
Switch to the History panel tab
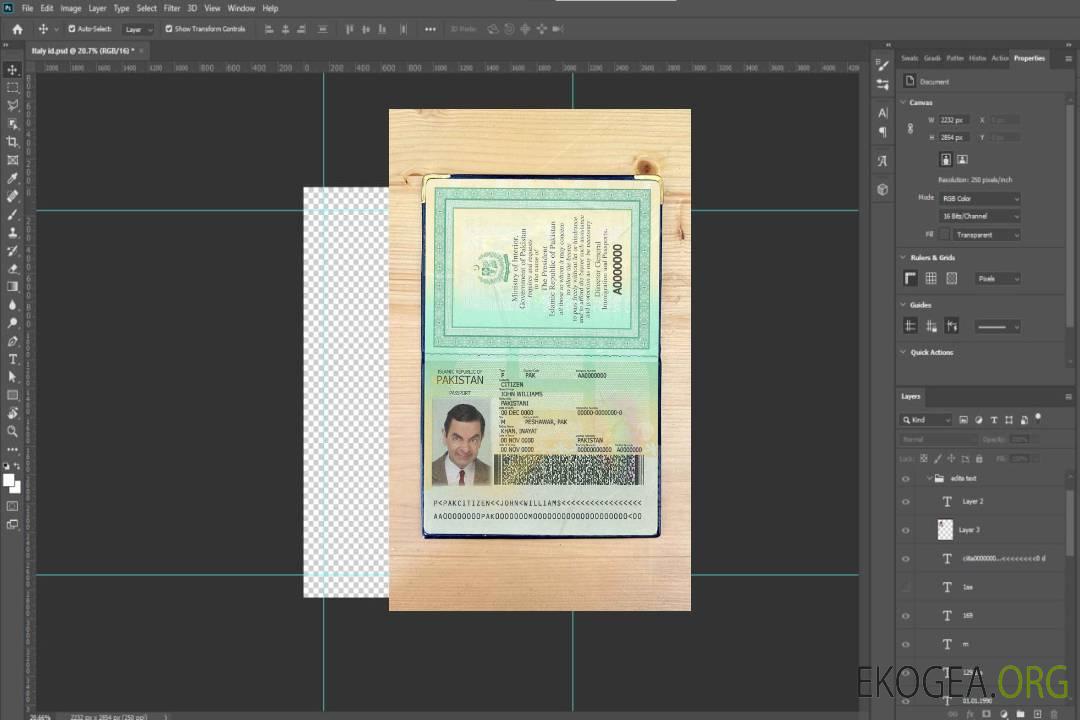tap(977, 59)
